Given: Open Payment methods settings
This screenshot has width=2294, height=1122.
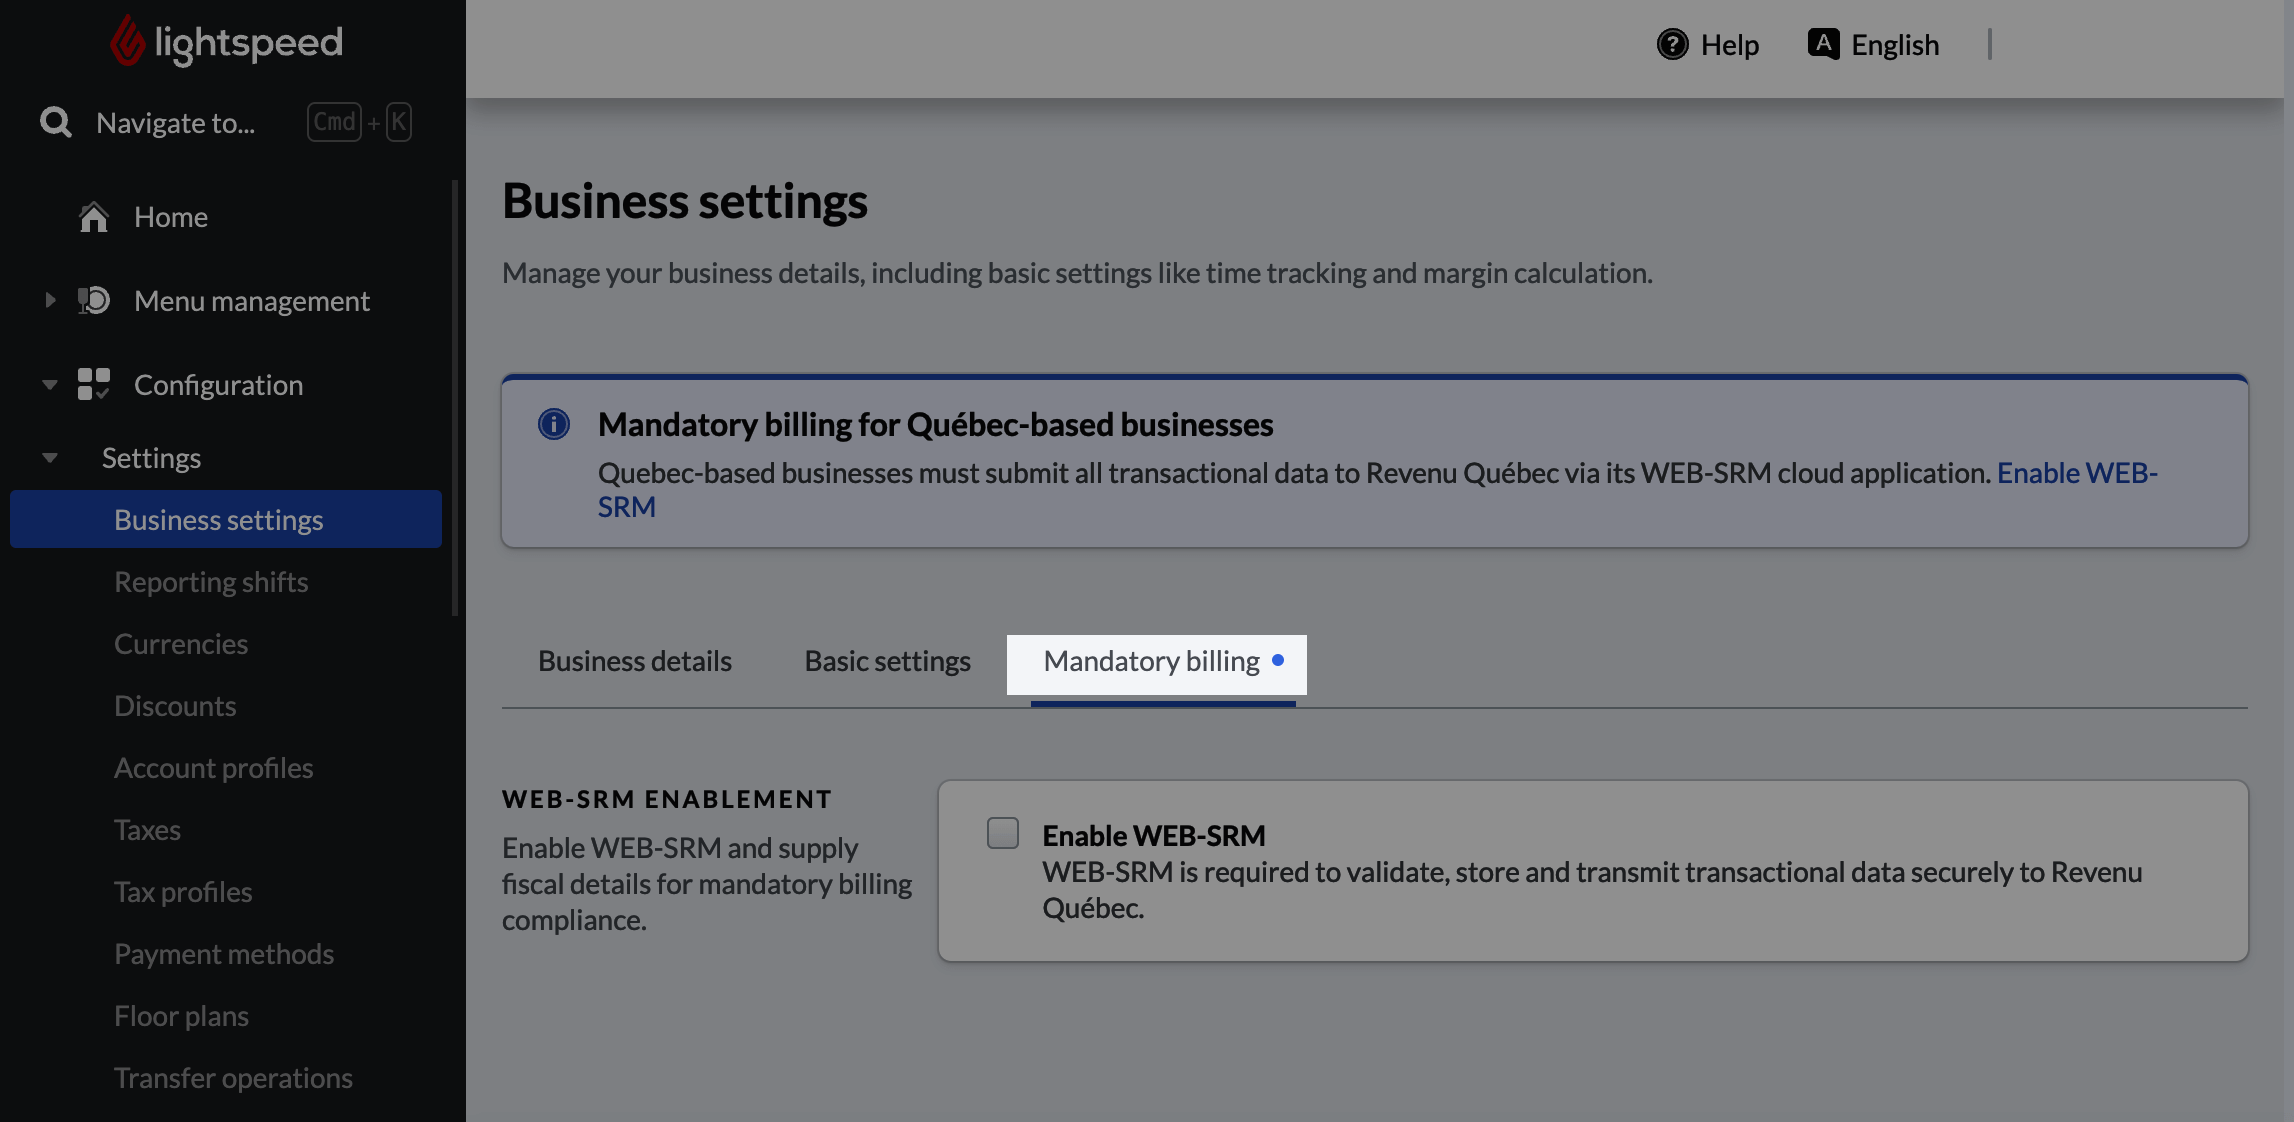Looking at the screenshot, I should click(x=224, y=954).
